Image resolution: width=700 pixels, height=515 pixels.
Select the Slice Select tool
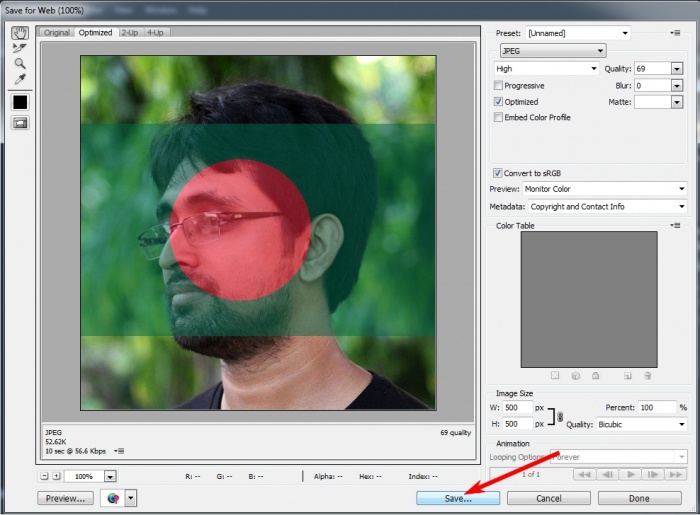coord(19,48)
